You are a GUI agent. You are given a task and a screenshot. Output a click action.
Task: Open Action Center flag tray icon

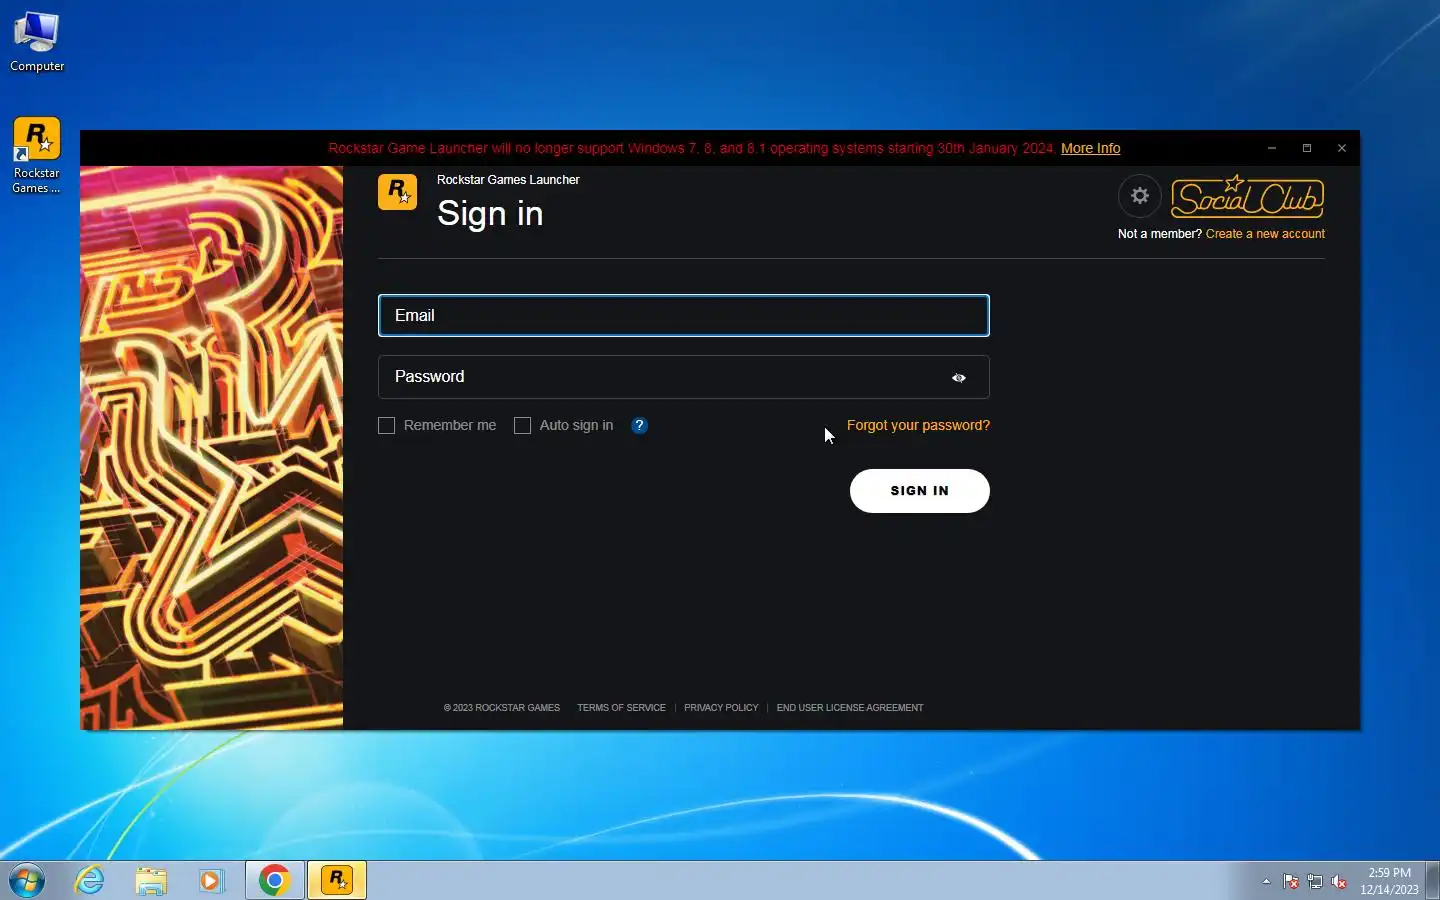[1291, 881]
